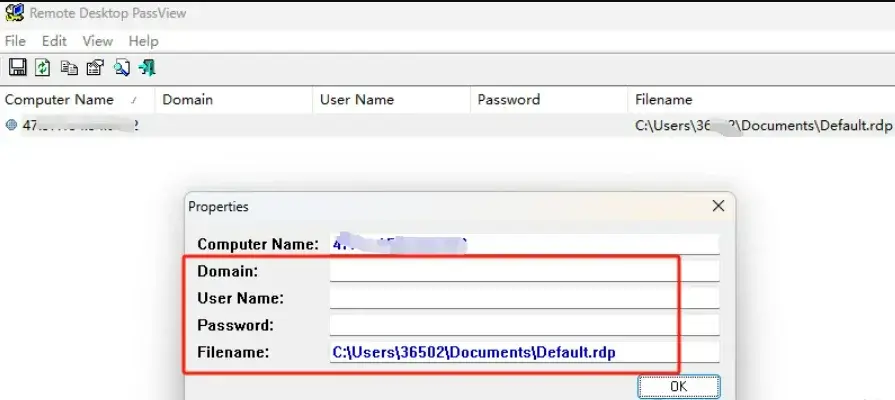
Task: Click the globe icon on the computer row
Action: pyautogui.click(x=11, y=125)
